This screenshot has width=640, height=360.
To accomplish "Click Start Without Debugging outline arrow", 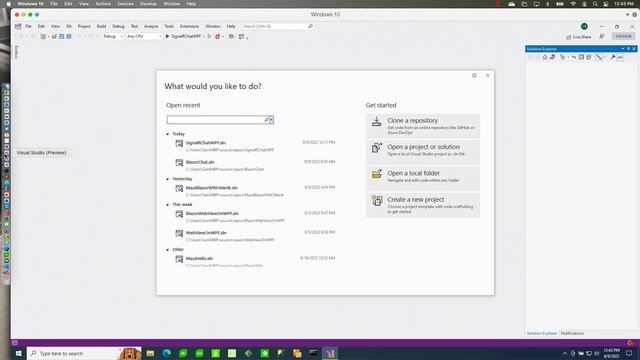I will (209, 36).
